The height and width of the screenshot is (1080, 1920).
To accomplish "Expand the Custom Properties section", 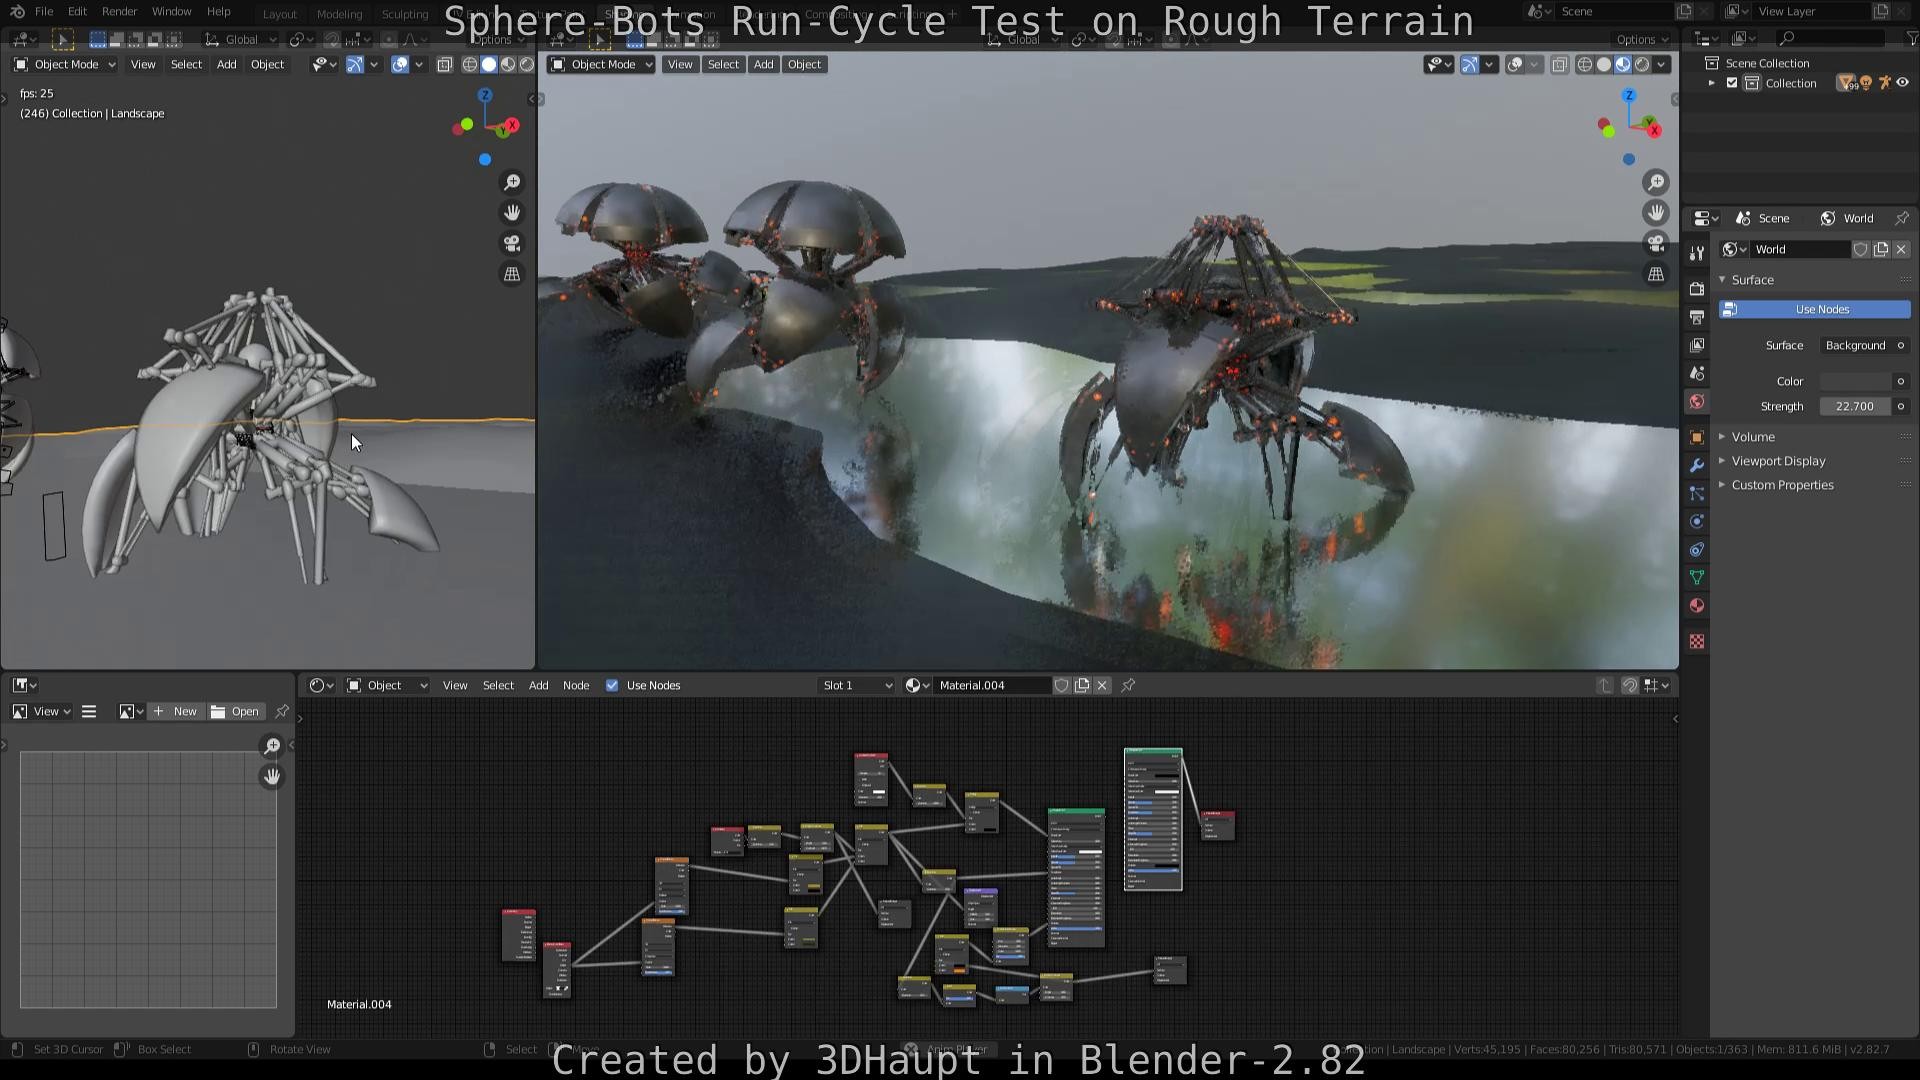I will (x=1782, y=485).
